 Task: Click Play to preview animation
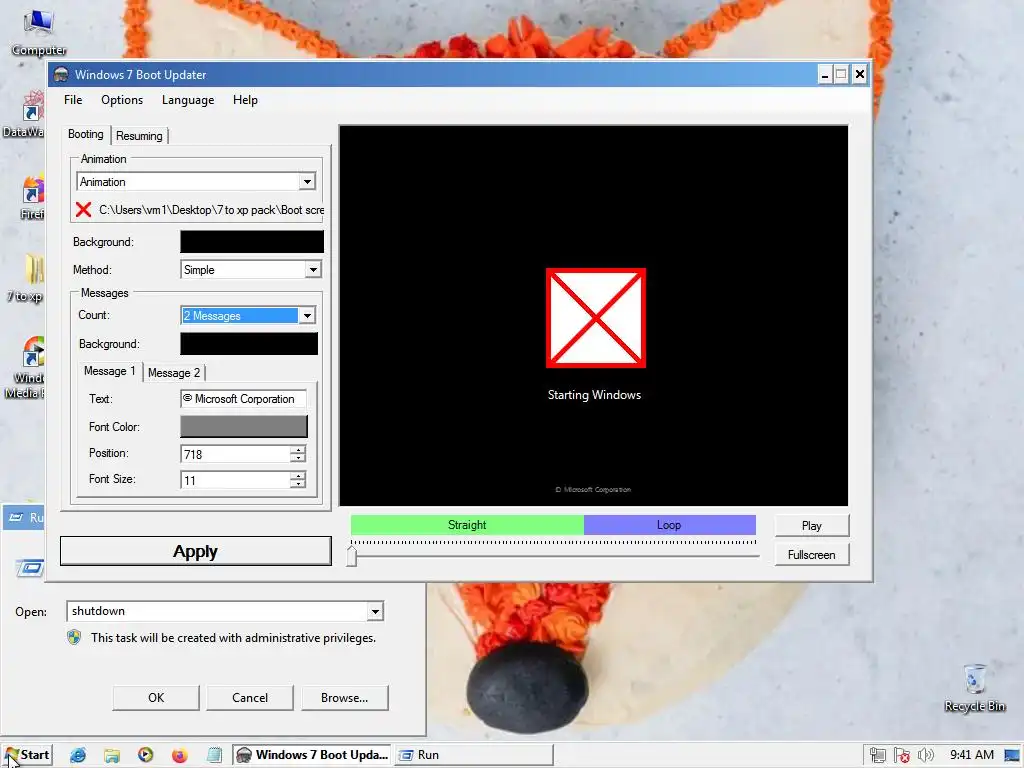[x=812, y=526]
